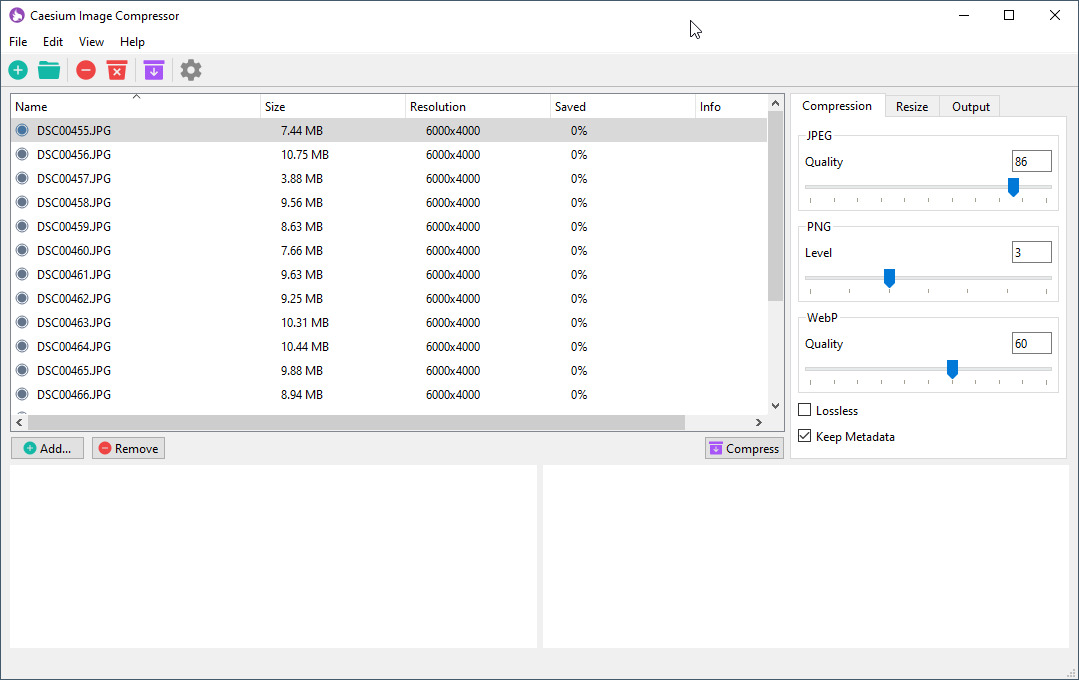The image size is (1079, 680).
Task: Disable the Keep Metadata checkbox
Action: click(x=803, y=436)
